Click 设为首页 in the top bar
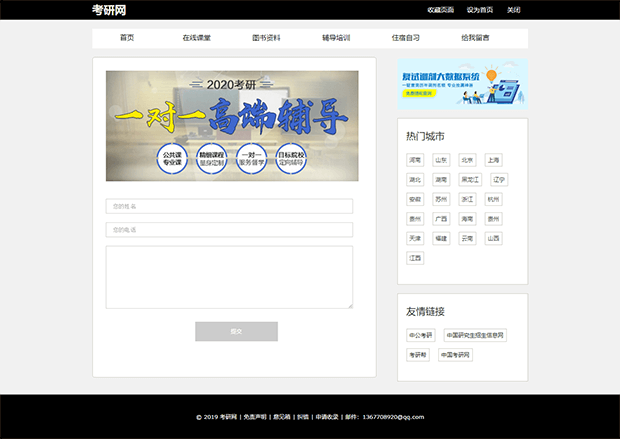Viewport: 620px width, 439px height. click(480, 10)
